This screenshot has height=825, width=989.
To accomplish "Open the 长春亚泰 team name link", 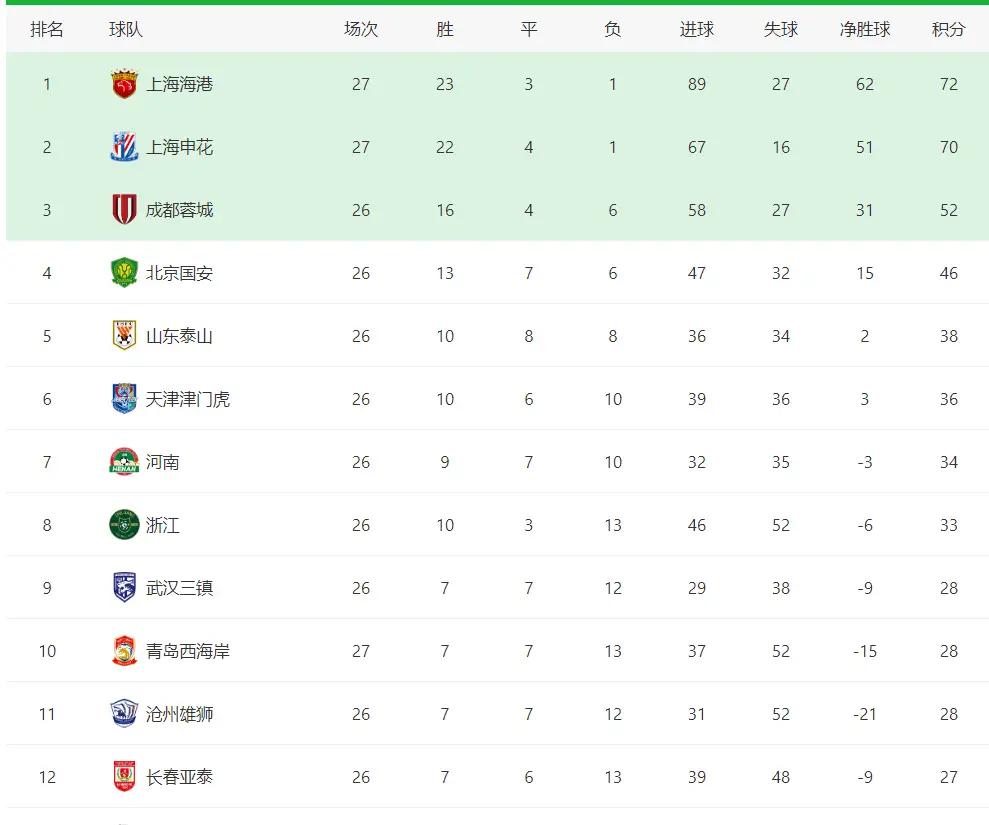I will coord(180,777).
